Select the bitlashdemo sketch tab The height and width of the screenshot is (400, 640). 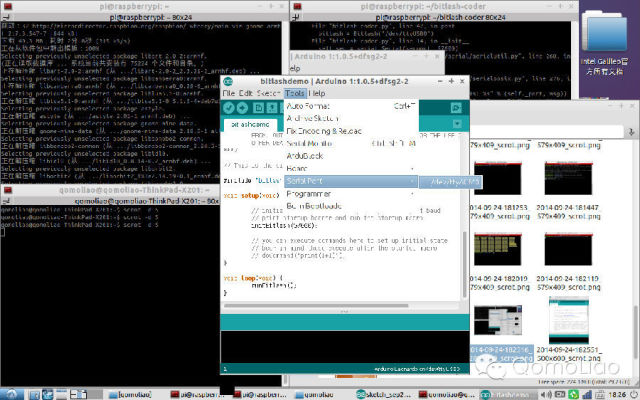(250, 124)
